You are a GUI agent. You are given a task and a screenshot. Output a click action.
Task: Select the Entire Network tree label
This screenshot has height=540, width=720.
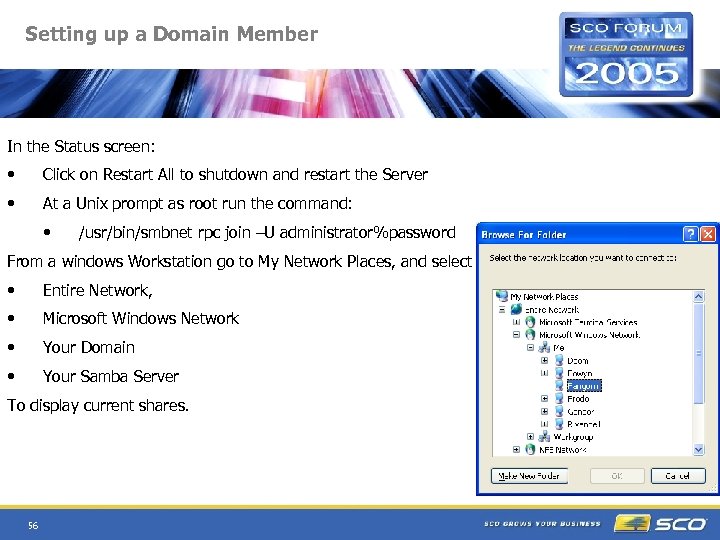[552, 310]
